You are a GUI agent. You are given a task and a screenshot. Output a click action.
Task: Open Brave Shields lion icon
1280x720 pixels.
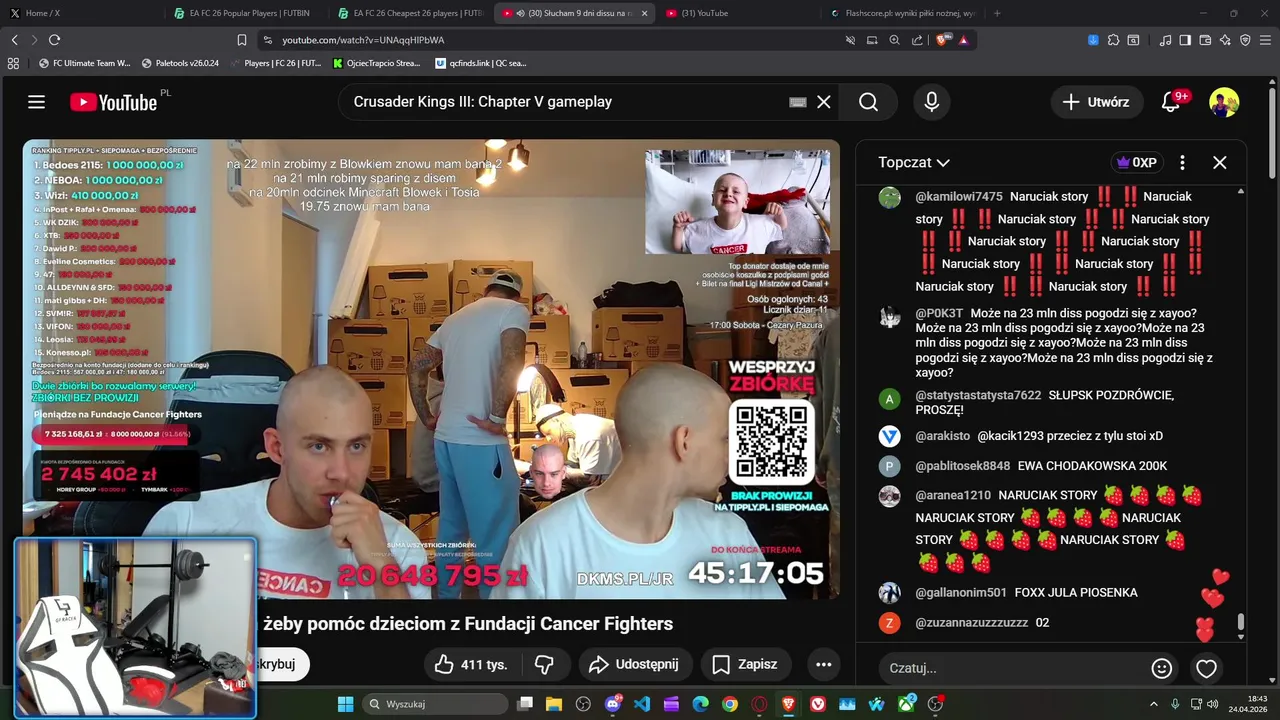tap(942, 40)
